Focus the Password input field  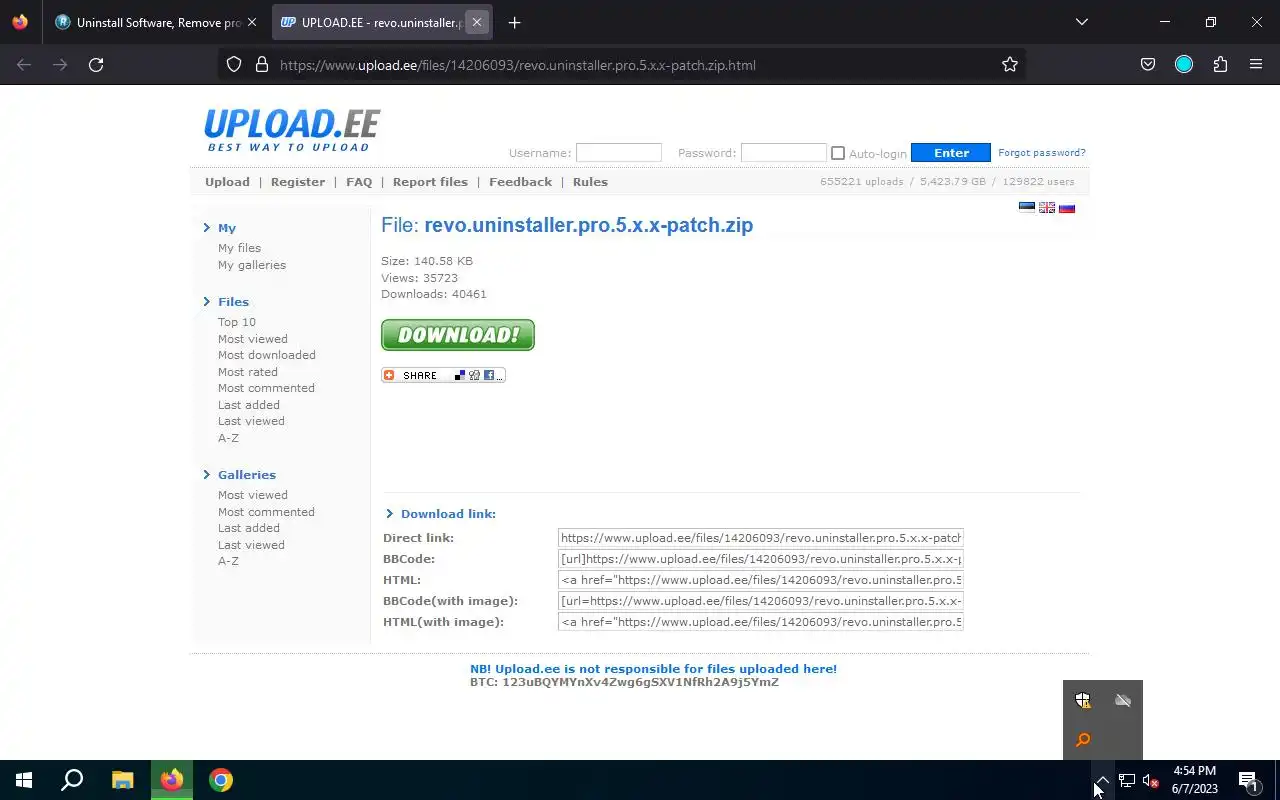pos(784,153)
